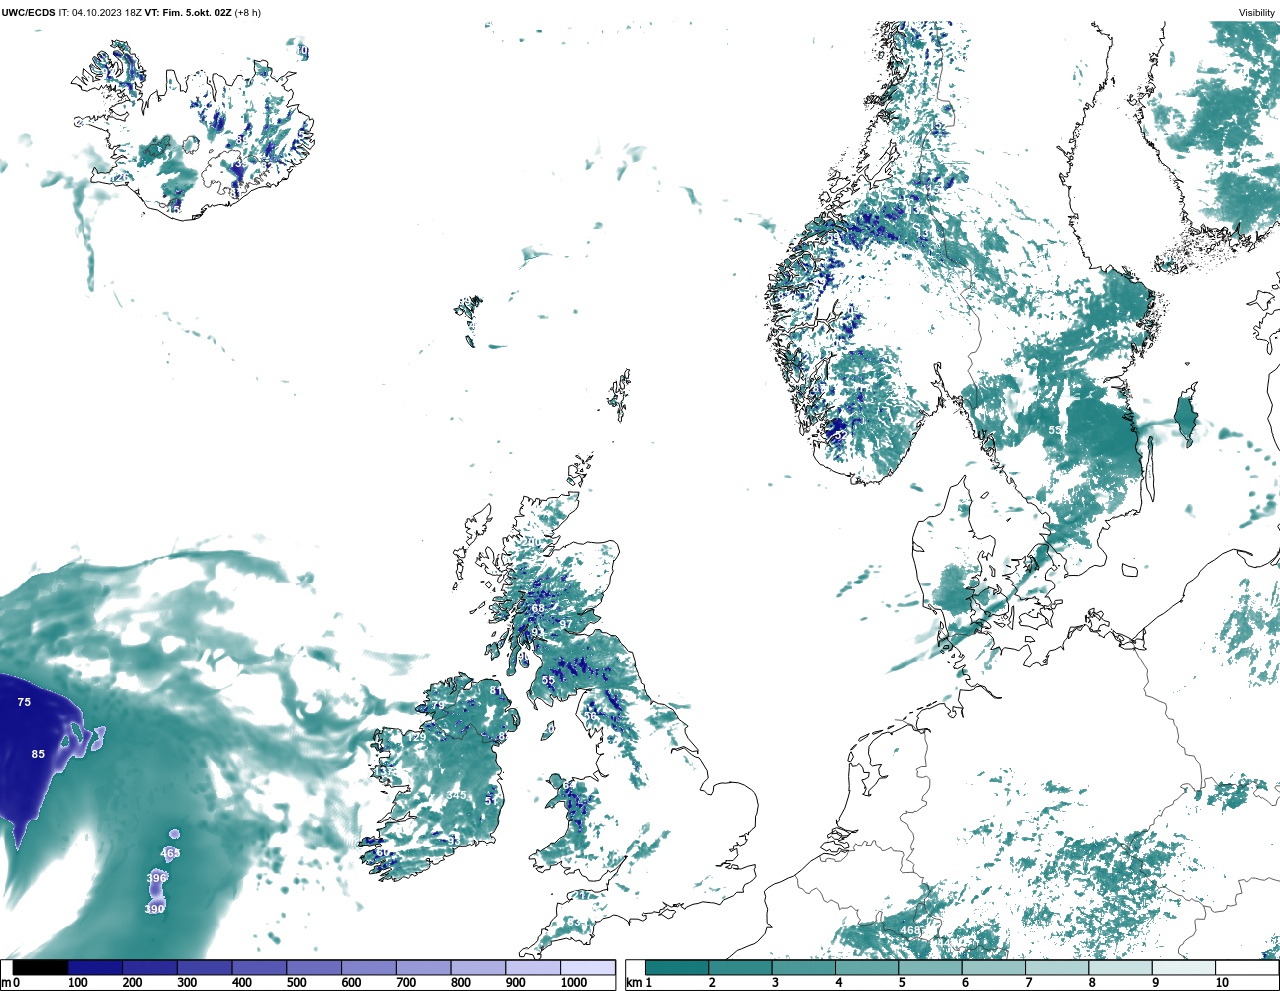Click the 'IT: 04.10.2023 18Z' init time text
1280x991 pixels.
(100, 12)
